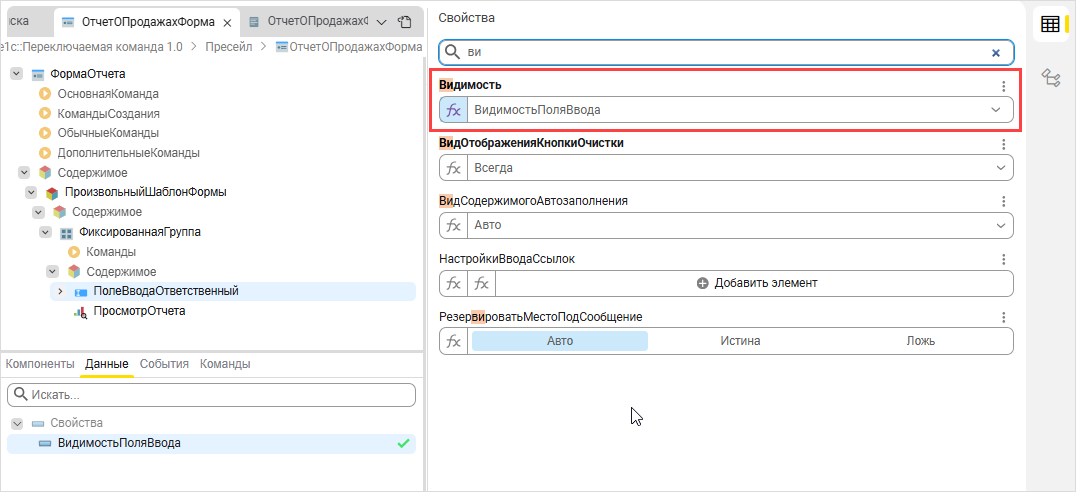The image size is (1076, 492).
Task: Click the fx button for ВидОтображенияКнопкиОчистки
Action: (x=454, y=168)
